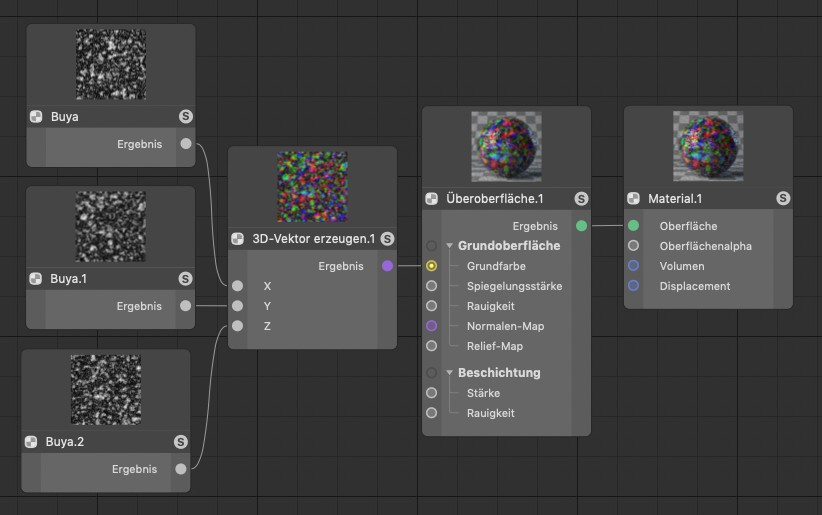Click the purple Ergebnis output of 3D-Vektor node
The image size is (822, 515).
[387, 266]
